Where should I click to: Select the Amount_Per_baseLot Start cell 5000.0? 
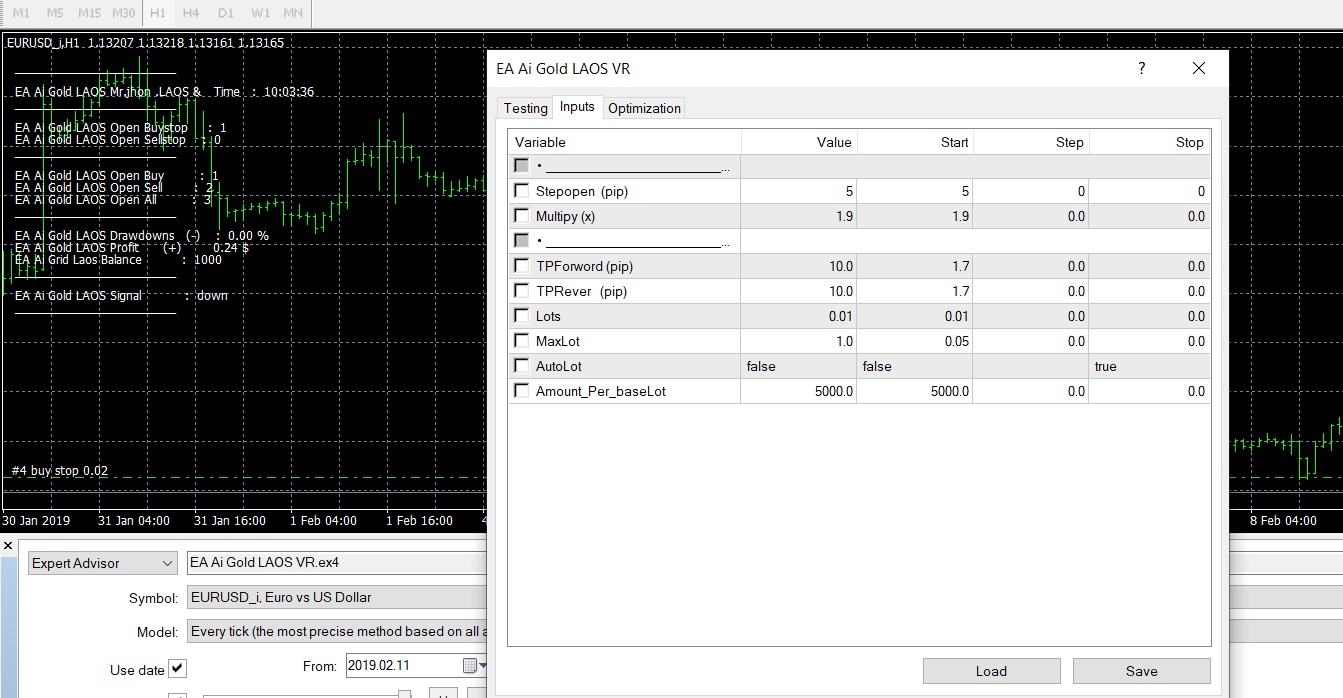915,391
